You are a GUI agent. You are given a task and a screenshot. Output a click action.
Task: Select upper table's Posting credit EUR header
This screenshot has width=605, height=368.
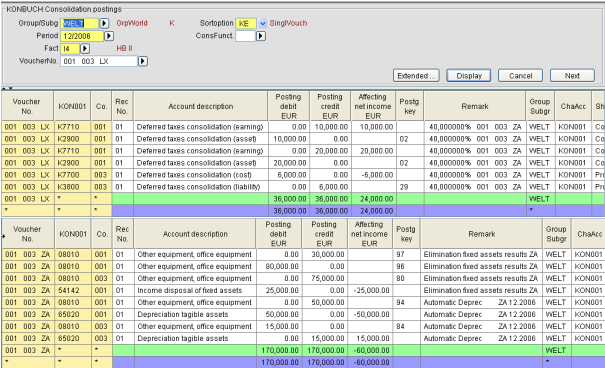point(330,106)
